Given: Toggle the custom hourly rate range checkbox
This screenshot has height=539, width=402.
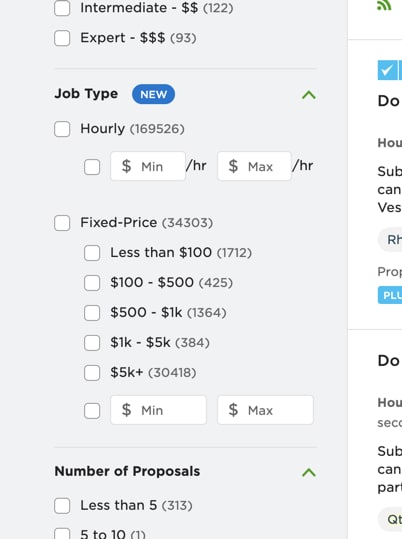Looking at the screenshot, I should coord(92,167).
